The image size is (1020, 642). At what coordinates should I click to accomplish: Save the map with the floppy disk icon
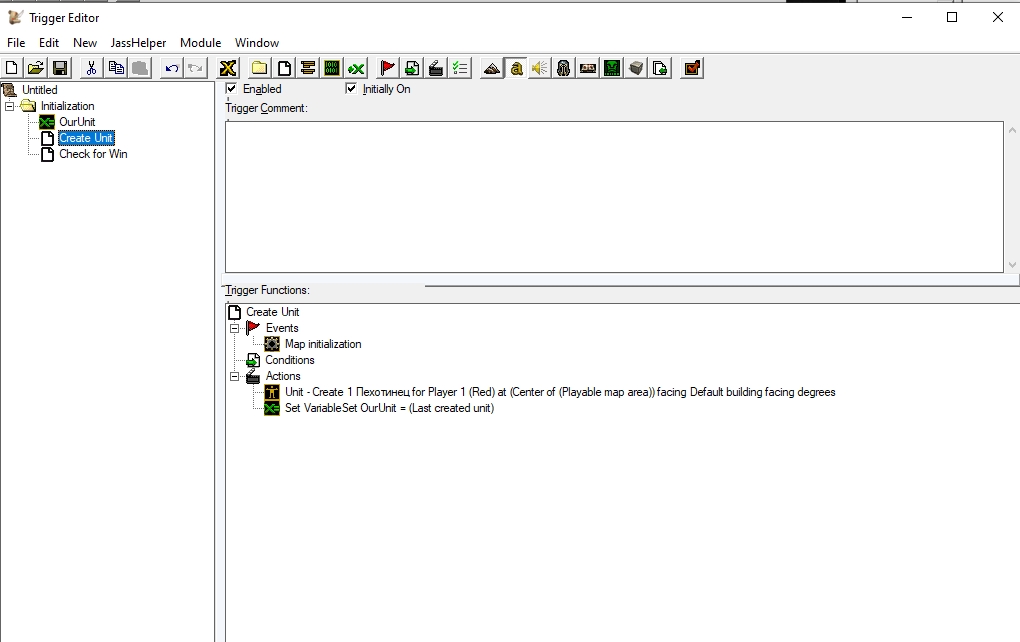pyautogui.click(x=60, y=68)
